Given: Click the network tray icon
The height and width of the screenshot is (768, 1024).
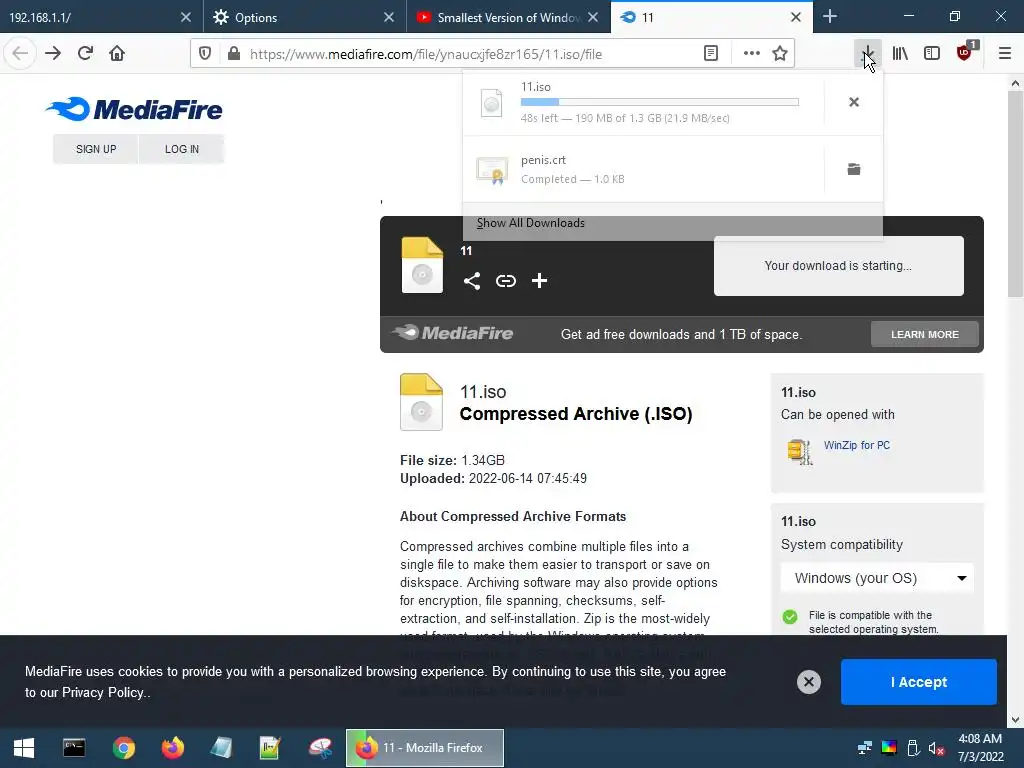Looking at the screenshot, I should 865,748.
